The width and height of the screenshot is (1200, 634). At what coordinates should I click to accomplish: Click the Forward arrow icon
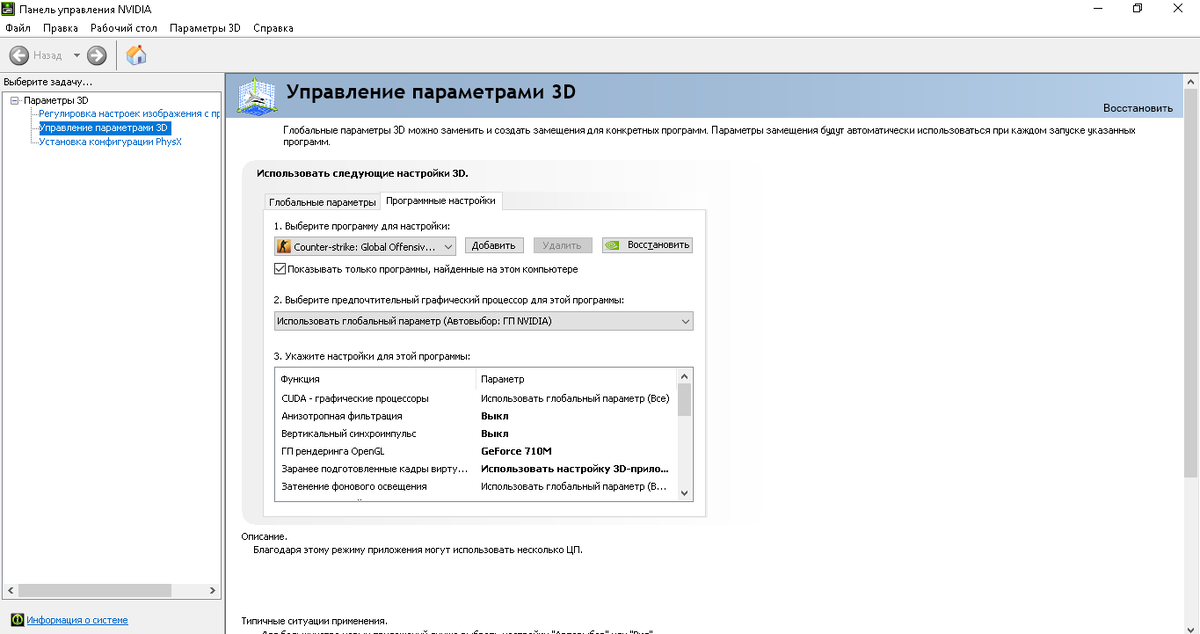point(97,56)
